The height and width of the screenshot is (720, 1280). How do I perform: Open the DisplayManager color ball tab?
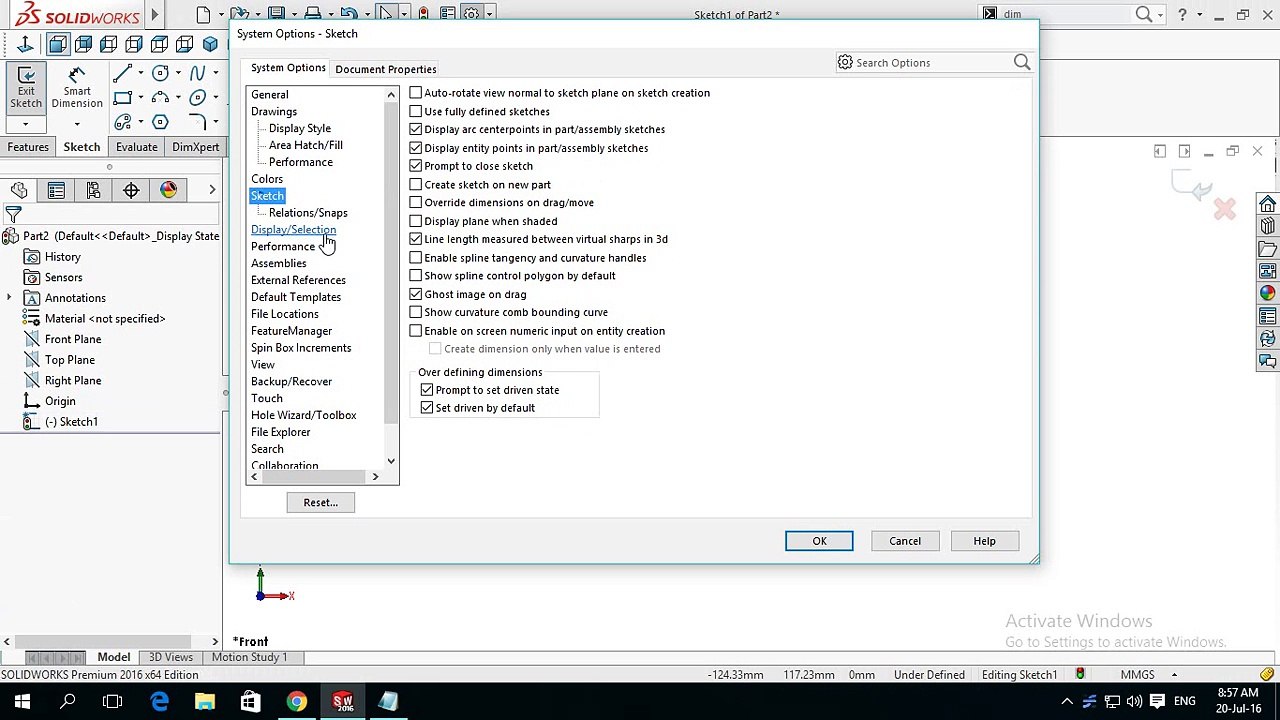(168, 190)
